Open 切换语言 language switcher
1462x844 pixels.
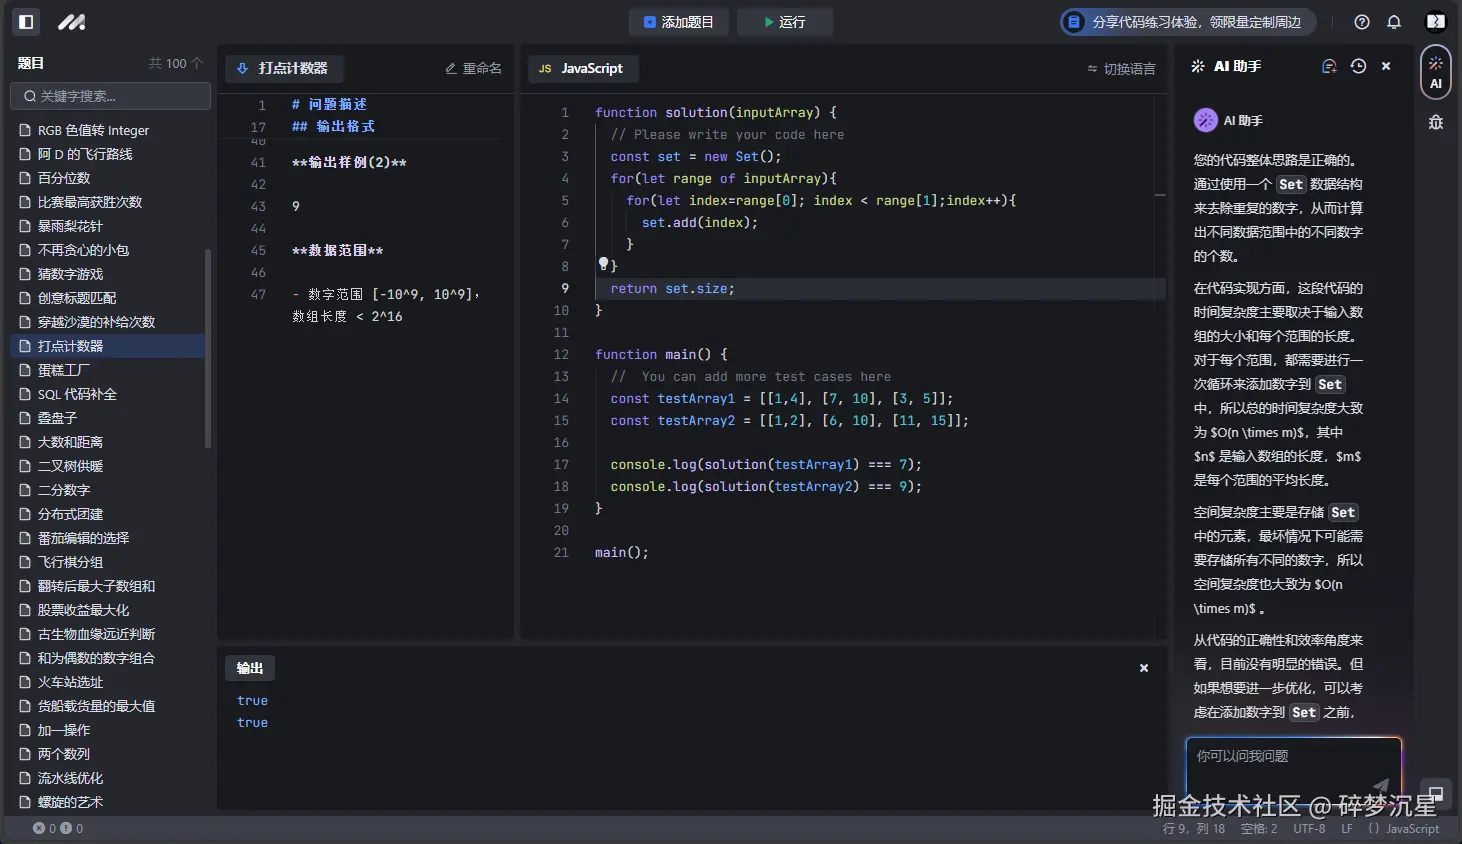point(1121,69)
